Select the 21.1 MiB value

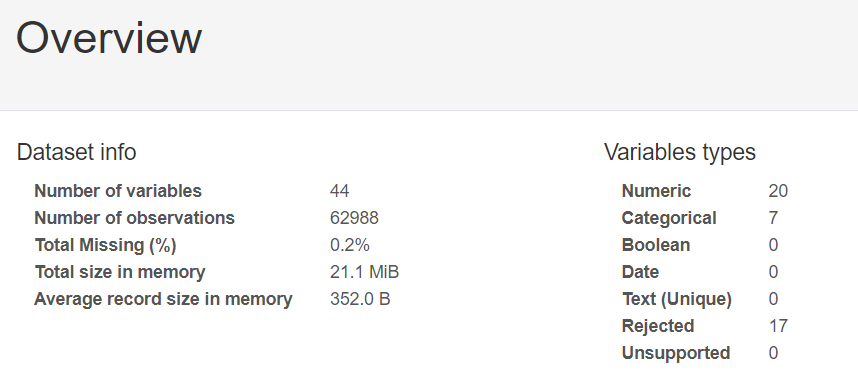(x=364, y=272)
